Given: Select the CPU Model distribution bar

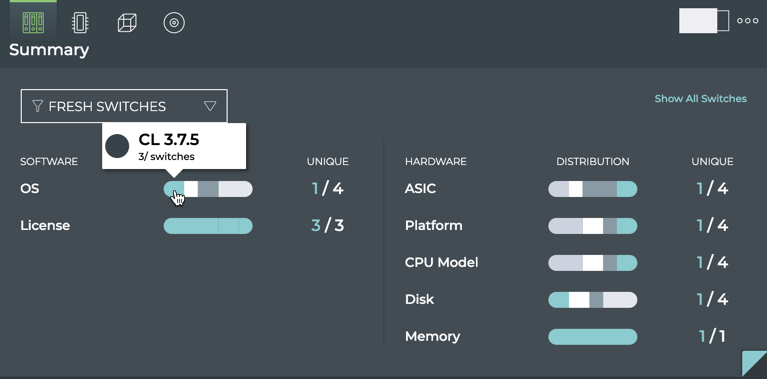Looking at the screenshot, I should 592,263.
